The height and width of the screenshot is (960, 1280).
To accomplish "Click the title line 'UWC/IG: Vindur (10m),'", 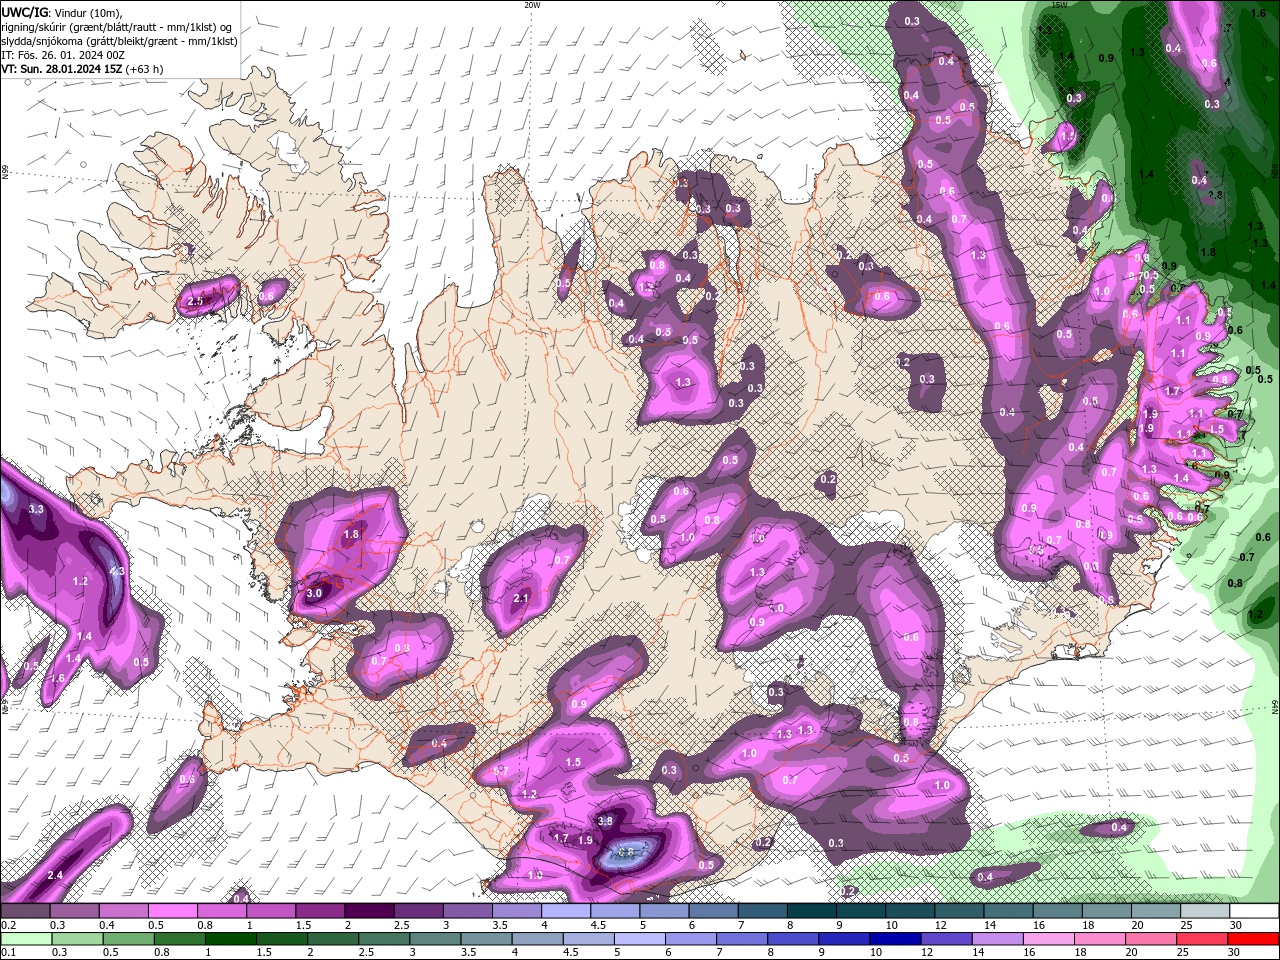I will (62, 12).
